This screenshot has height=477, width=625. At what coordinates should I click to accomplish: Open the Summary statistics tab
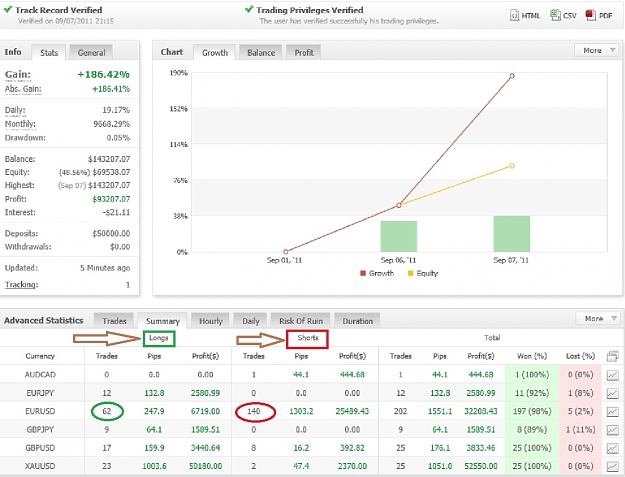162,321
